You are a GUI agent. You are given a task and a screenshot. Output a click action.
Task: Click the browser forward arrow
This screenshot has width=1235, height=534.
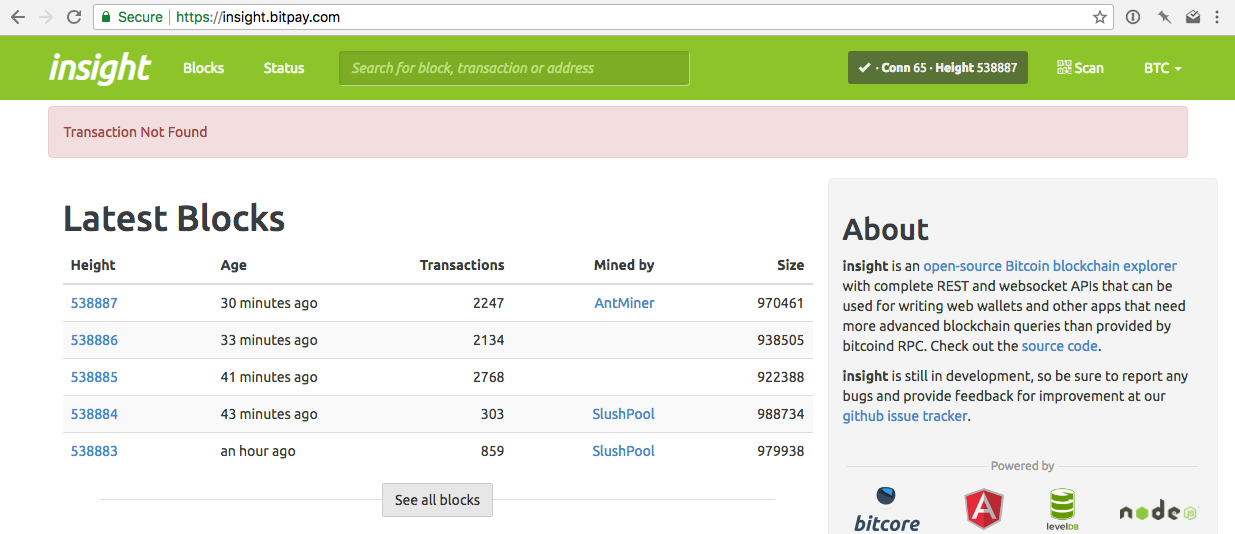45,17
